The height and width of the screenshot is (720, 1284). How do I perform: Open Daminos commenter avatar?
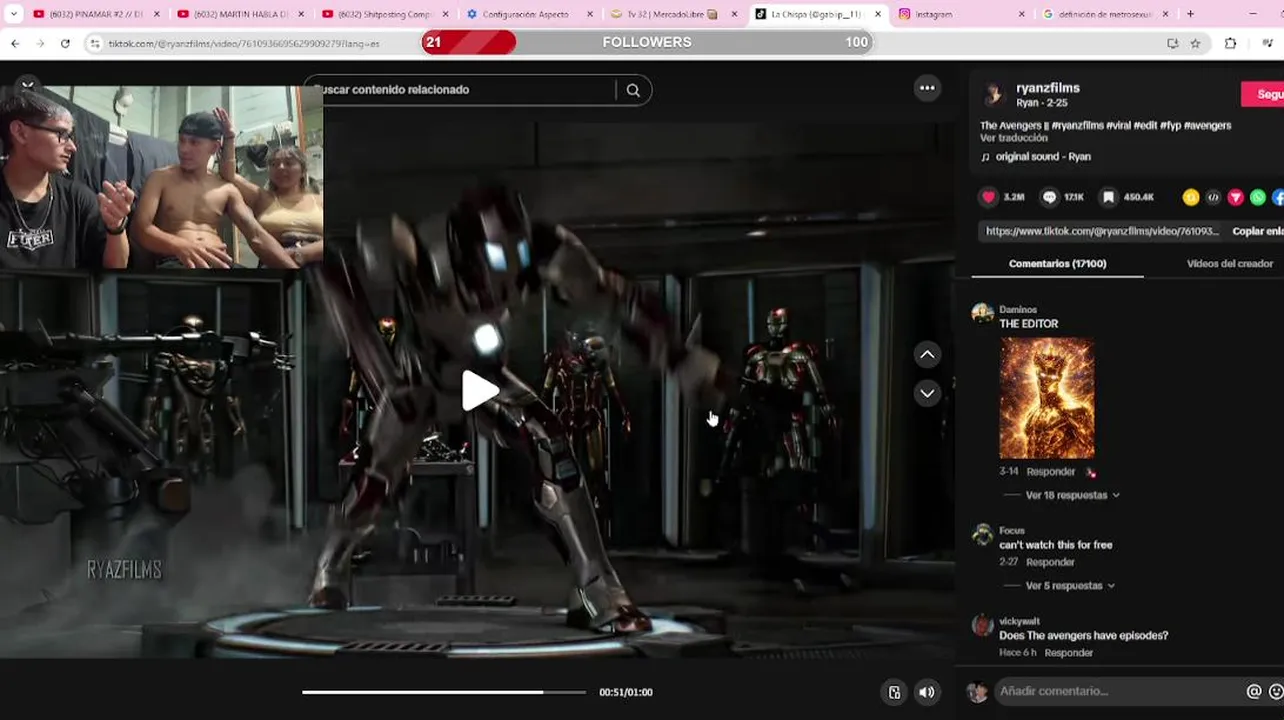(983, 314)
